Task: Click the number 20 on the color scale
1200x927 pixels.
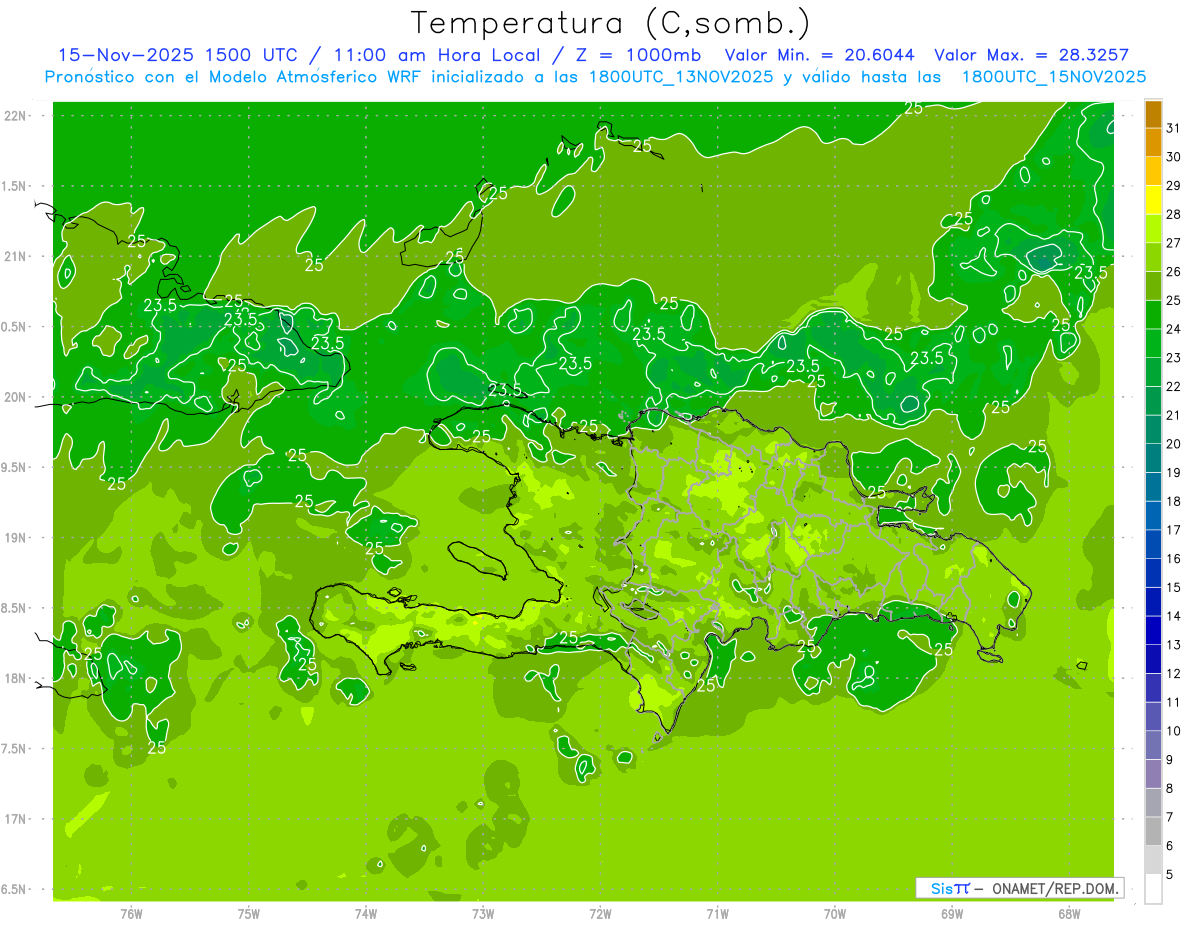Action: click(x=1174, y=444)
